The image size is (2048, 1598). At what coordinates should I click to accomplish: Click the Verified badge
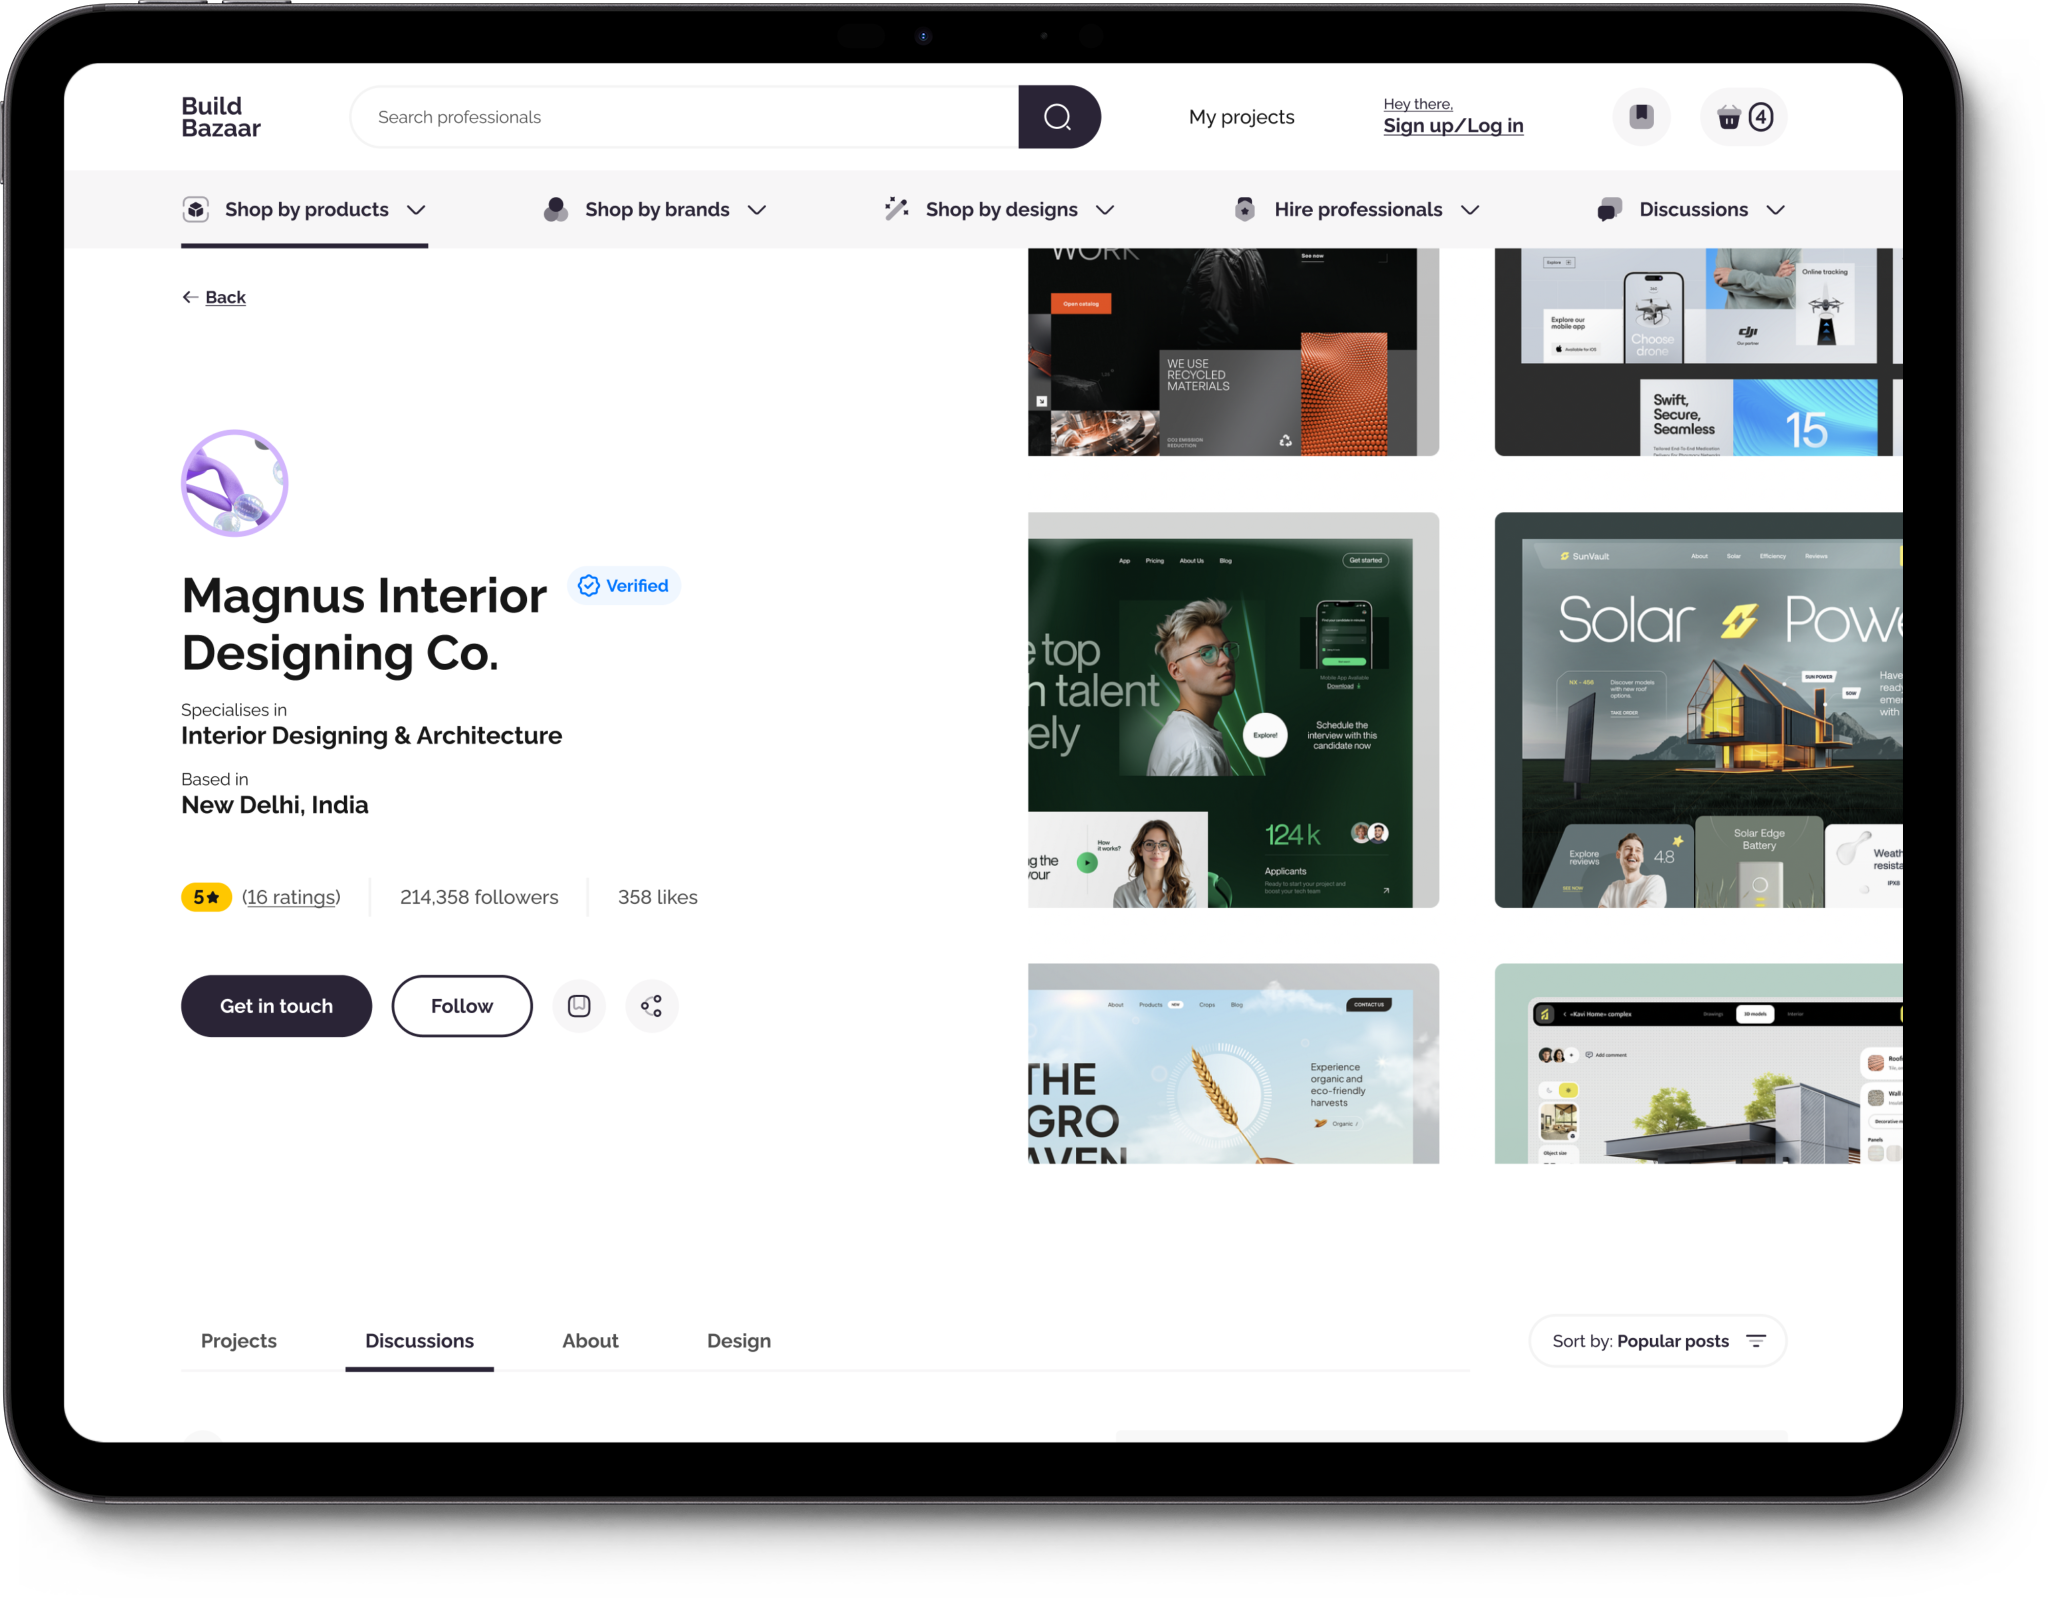coord(624,586)
